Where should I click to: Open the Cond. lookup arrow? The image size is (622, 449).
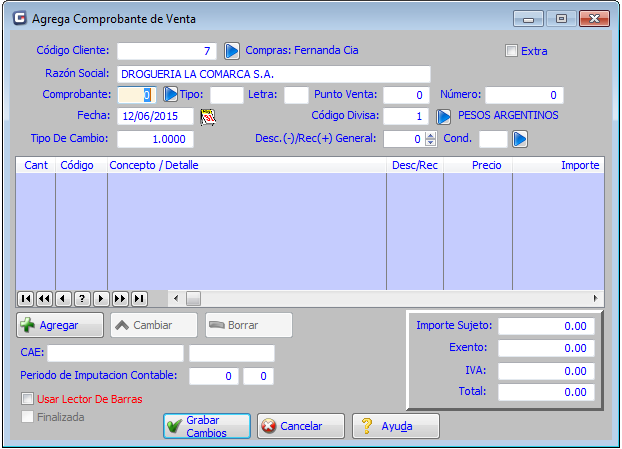coord(520,139)
